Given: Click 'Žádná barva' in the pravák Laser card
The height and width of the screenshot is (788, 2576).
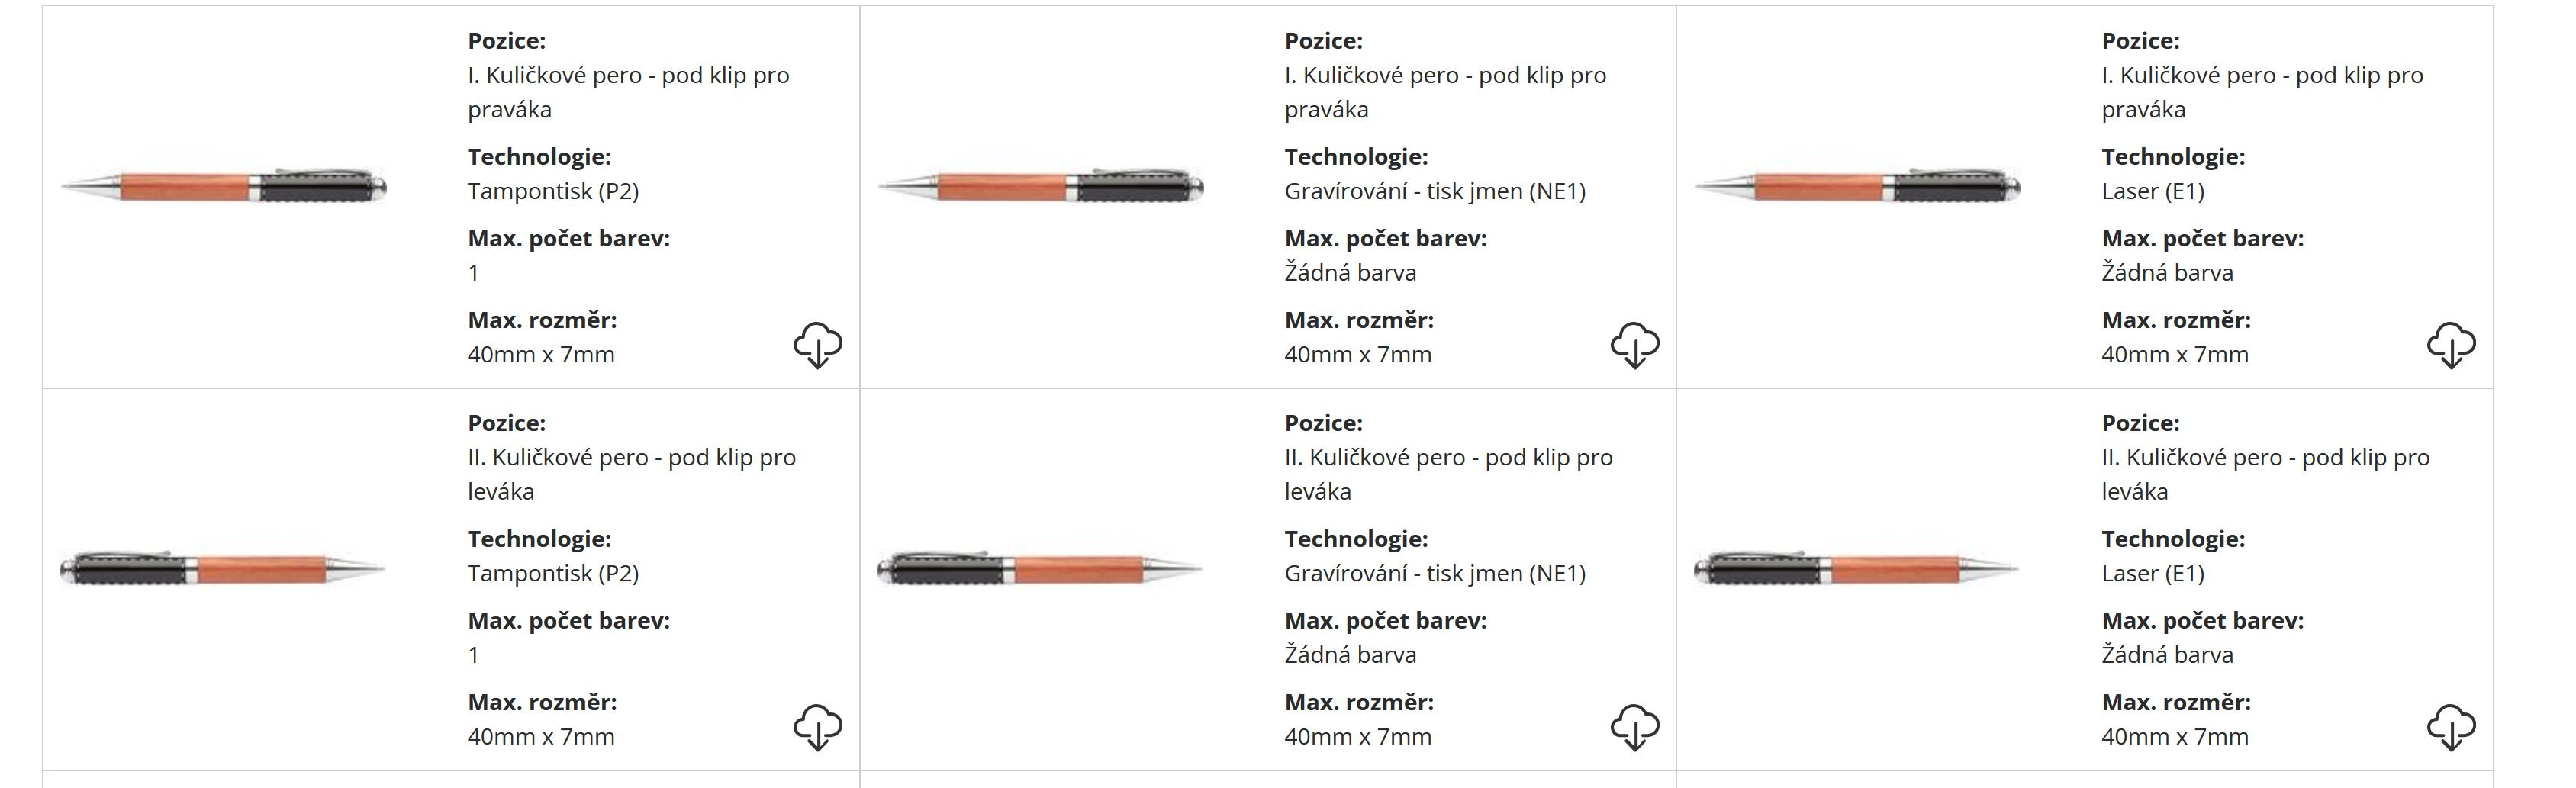Looking at the screenshot, I should tap(2167, 273).
